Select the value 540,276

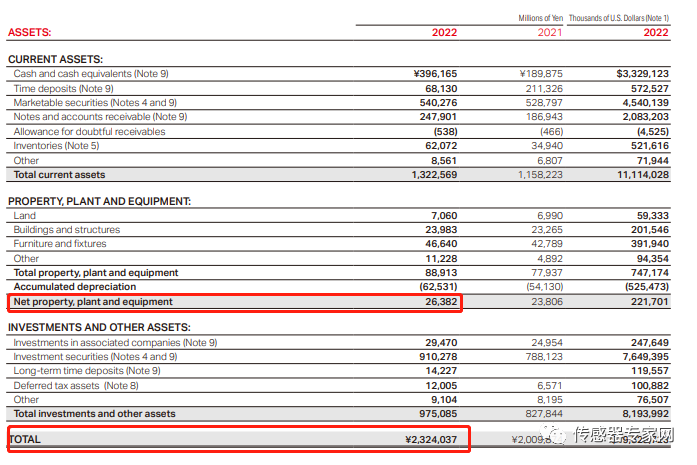(438, 103)
